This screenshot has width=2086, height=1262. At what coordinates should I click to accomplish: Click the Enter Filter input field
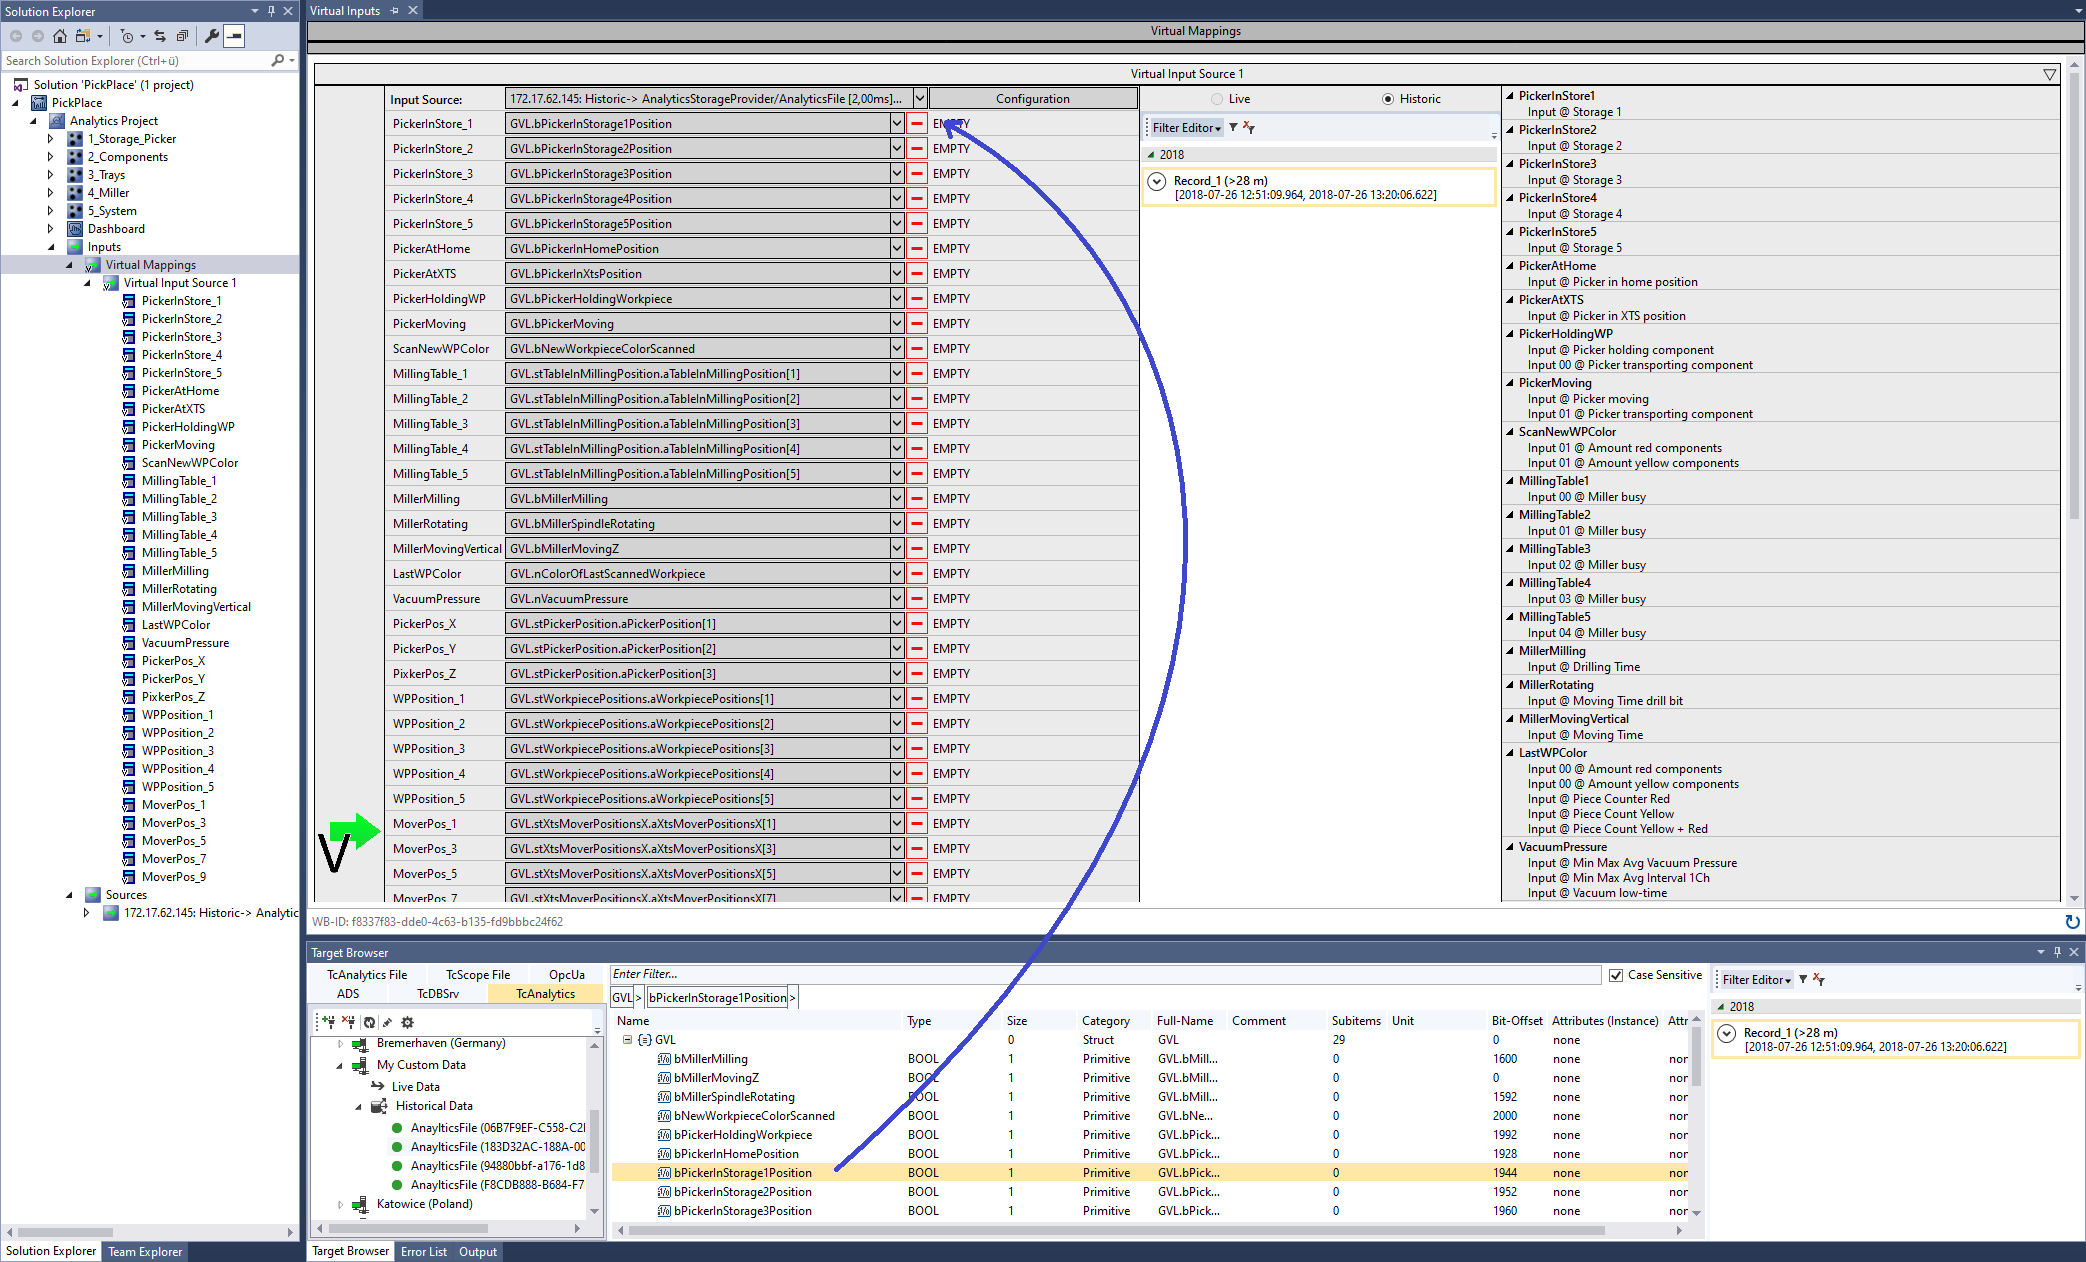click(1105, 974)
